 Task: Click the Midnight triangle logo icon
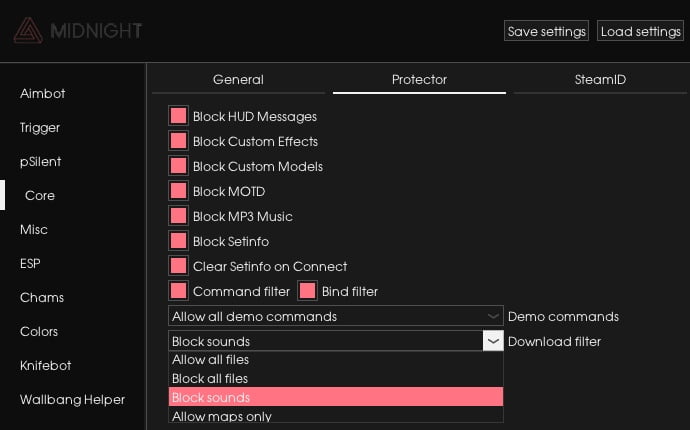coord(28,30)
